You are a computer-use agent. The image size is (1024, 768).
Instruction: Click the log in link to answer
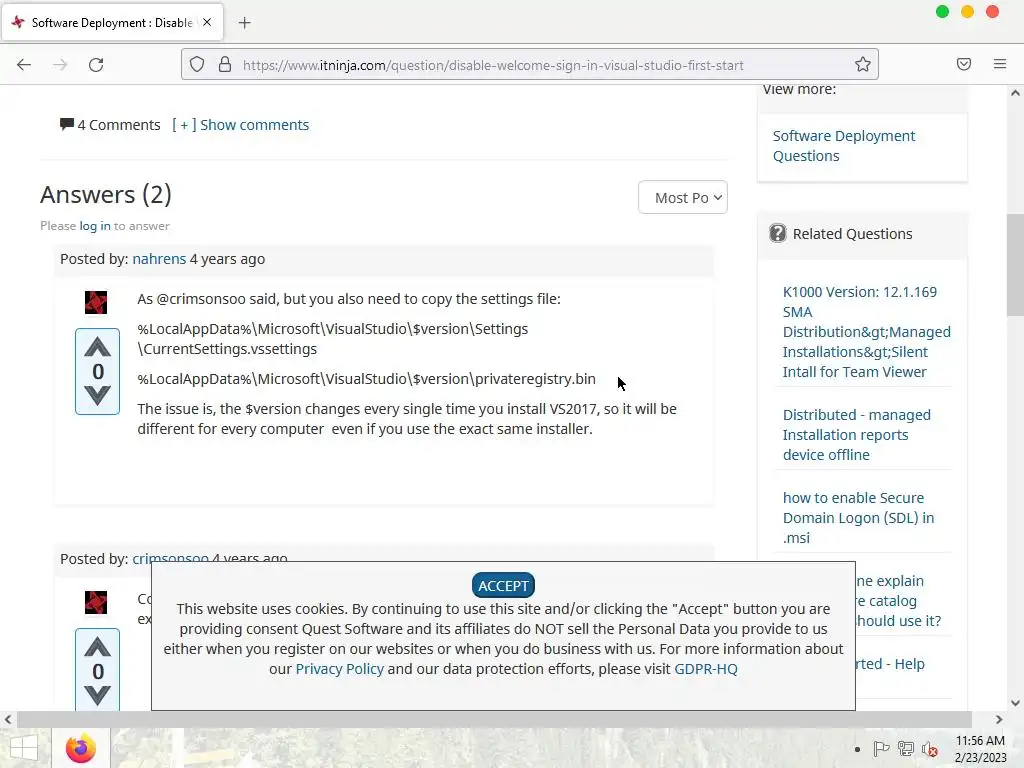95,226
